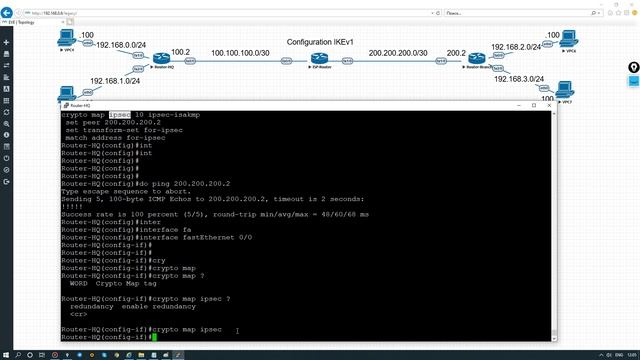Viewport: 640px width, 360px height.
Task: Open the Lab details icon in sidebar
Action: (6, 147)
